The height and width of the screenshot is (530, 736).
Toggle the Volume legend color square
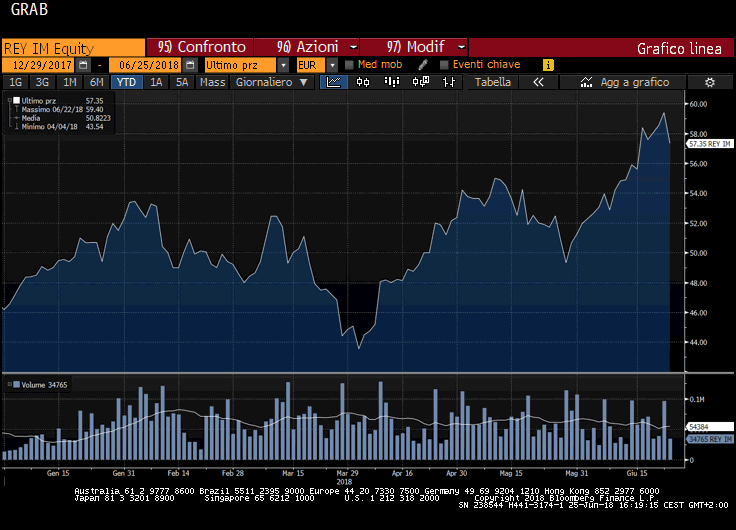point(16,385)
